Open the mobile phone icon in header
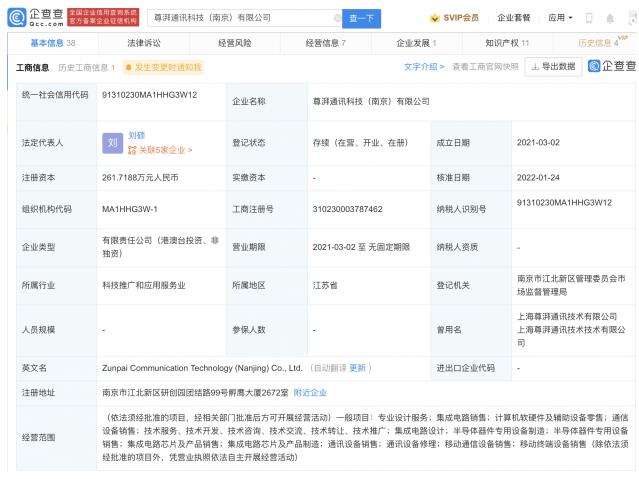This screenshot has width=639, height=479. 589,18
